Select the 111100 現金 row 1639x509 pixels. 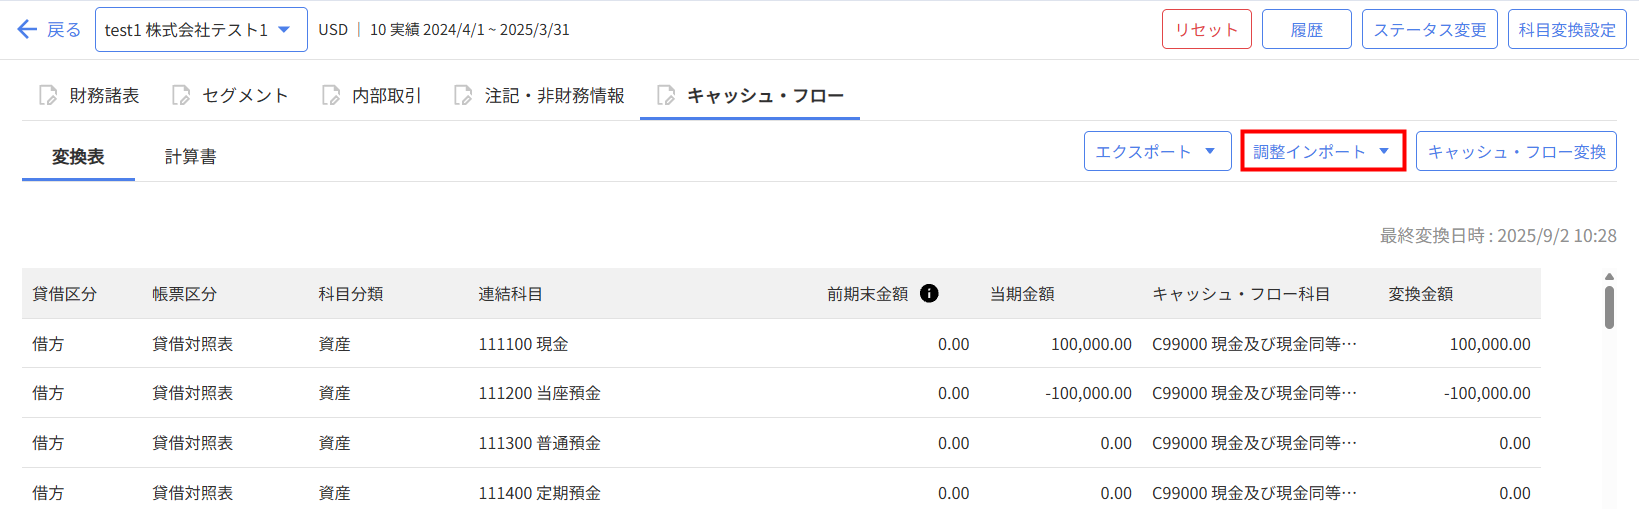click(523, 344)
